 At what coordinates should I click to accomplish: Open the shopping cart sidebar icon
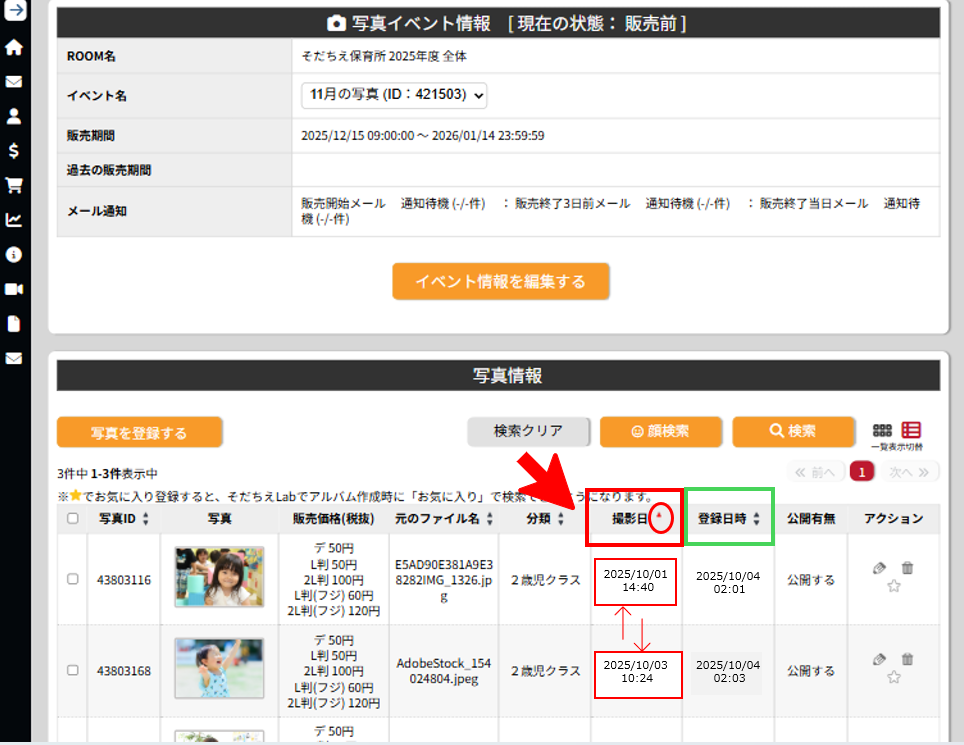[14, 185]
